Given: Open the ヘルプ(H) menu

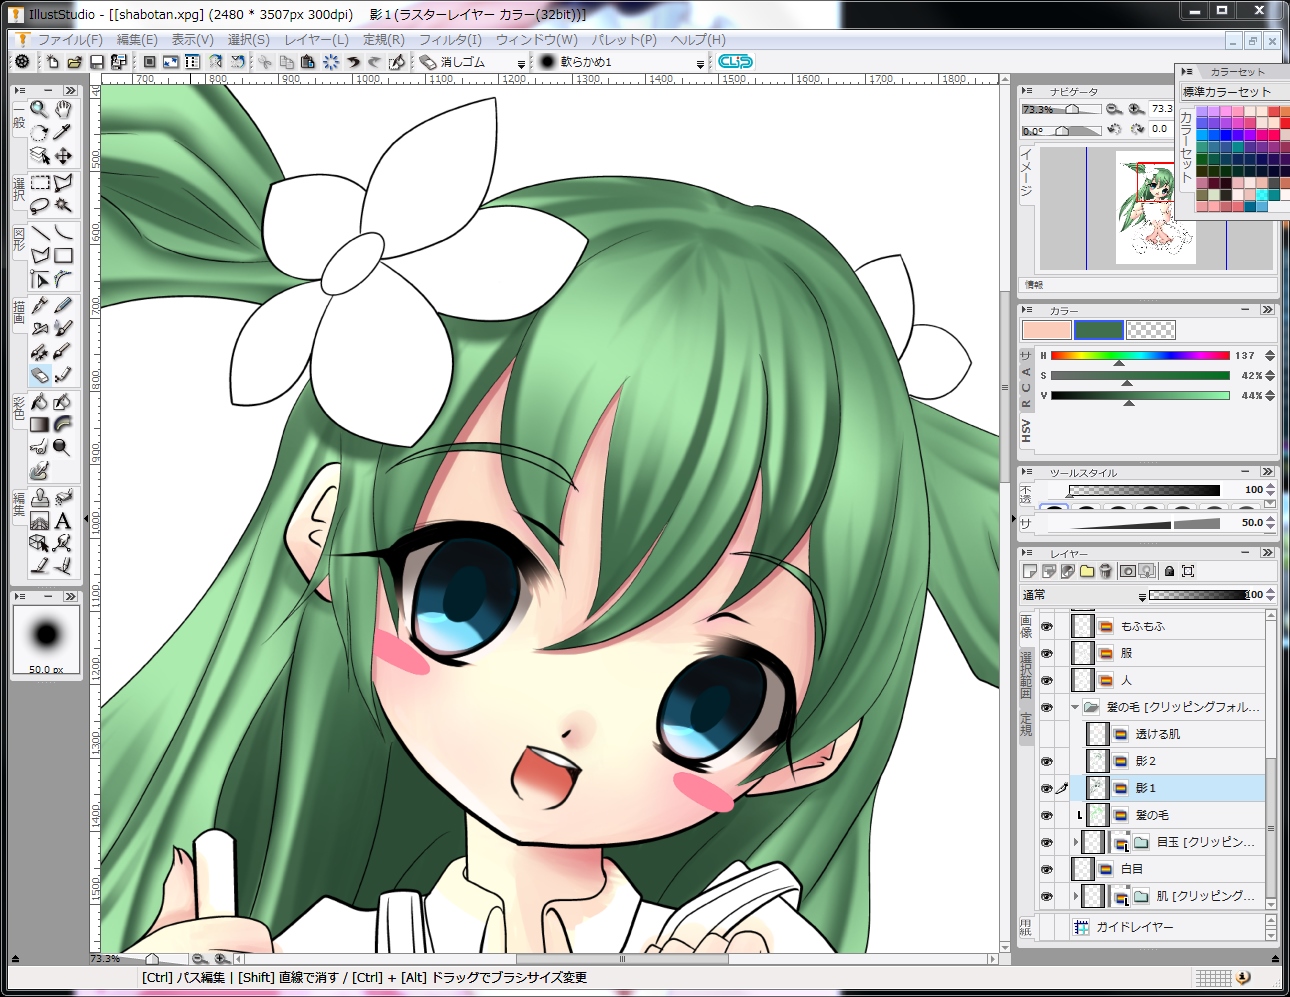Looking at the screenshot, I should point(698,40).
